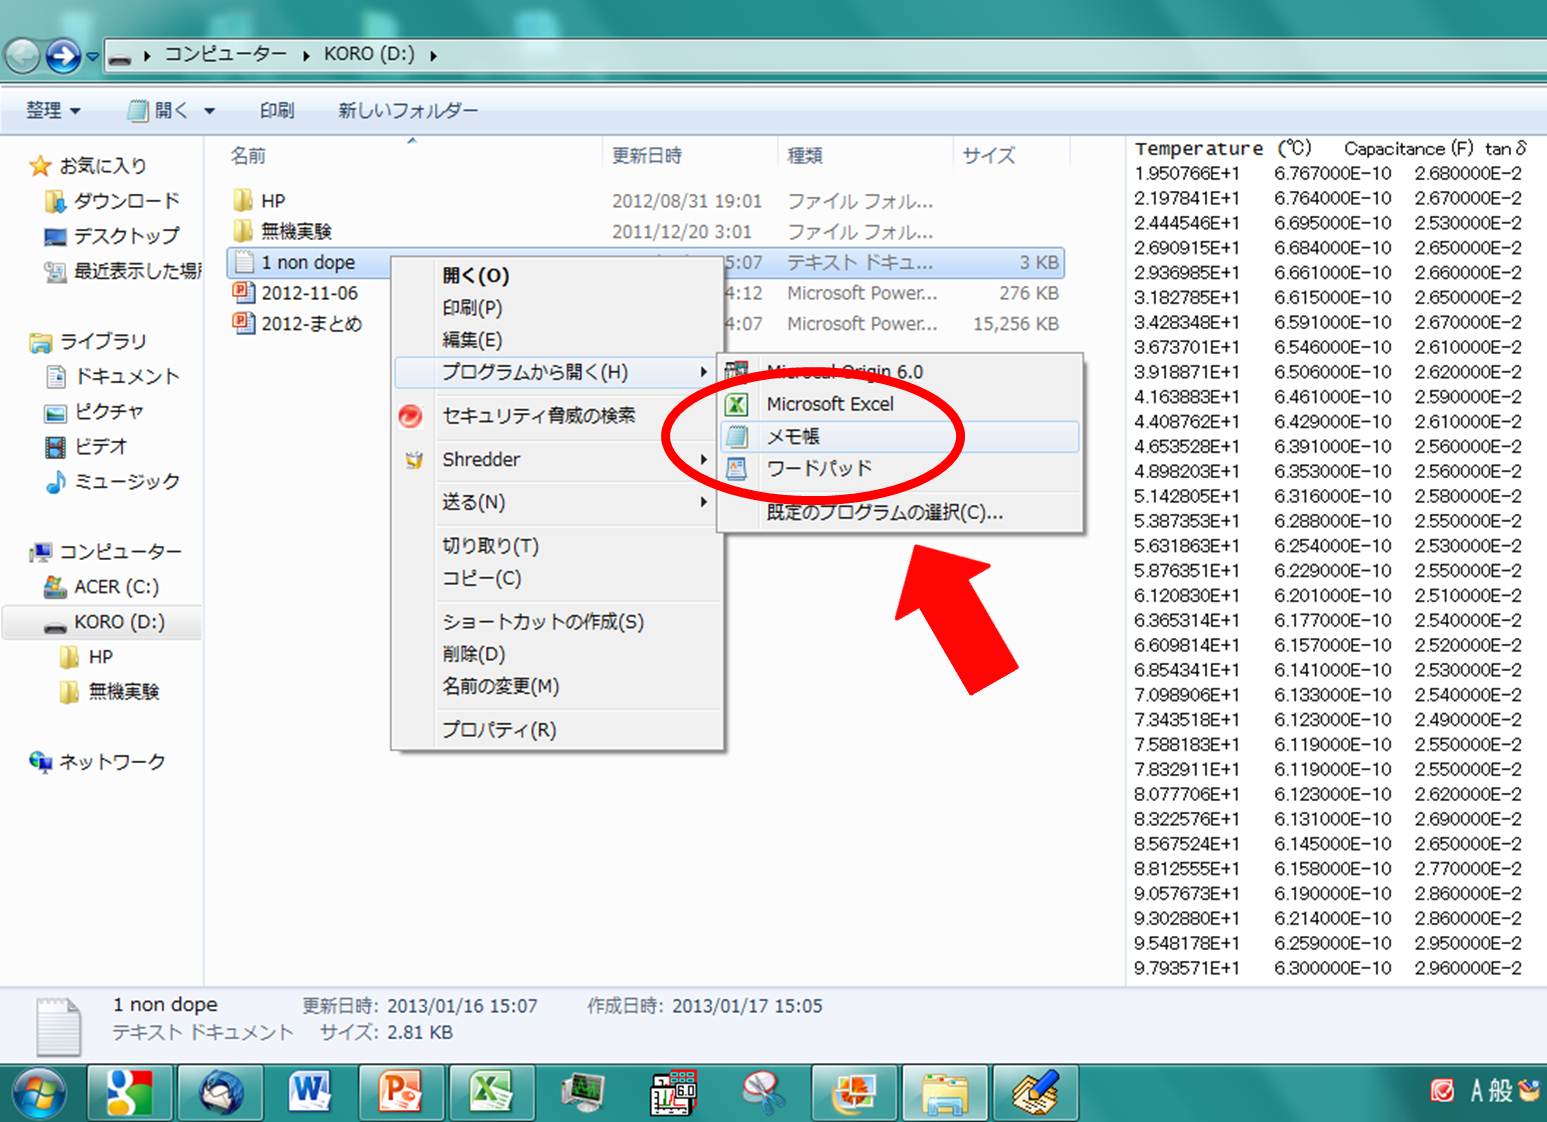1547x1122 pixels.
Task: Choose 名前の変更(M) from context menu
Action: point(500,686)
